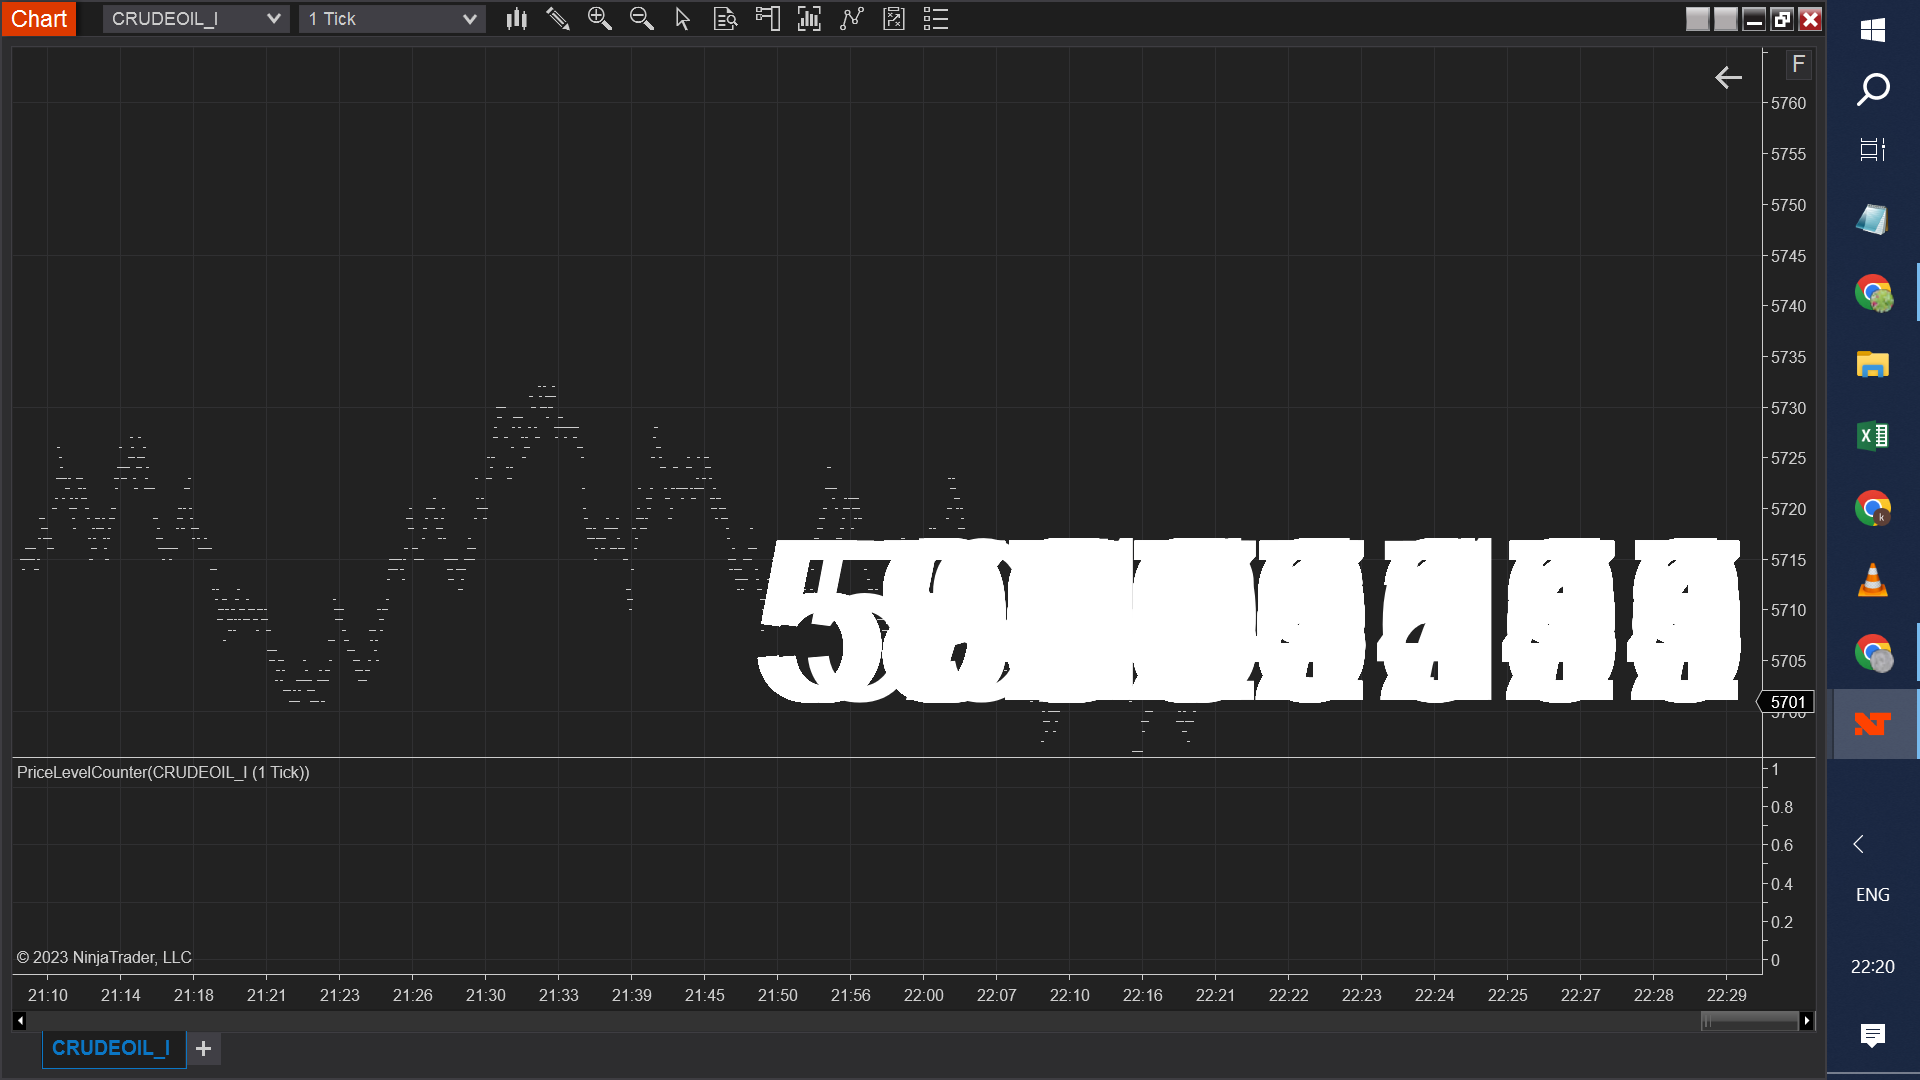
Task: Click the zoom in magnifier
Action: pos(599,19)
